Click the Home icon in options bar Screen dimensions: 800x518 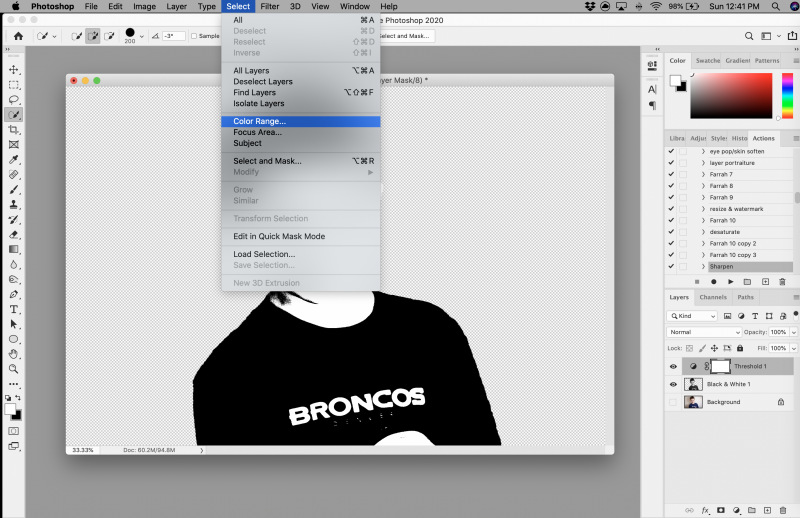click(x=18, y=36)
